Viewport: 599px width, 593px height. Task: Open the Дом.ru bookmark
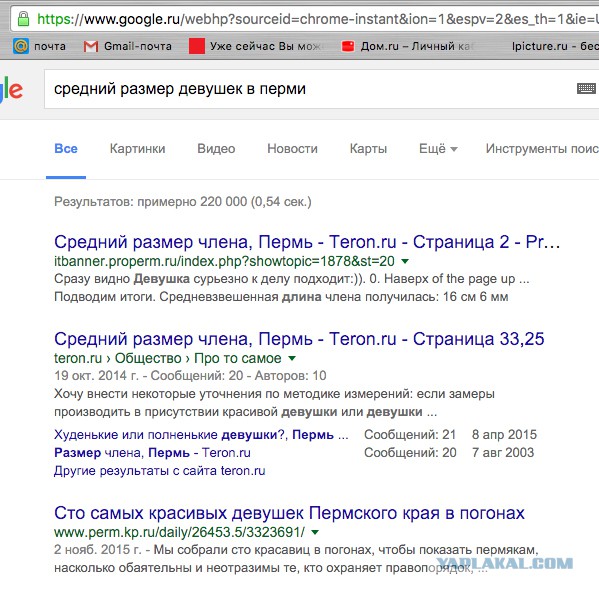click(408, 46)
